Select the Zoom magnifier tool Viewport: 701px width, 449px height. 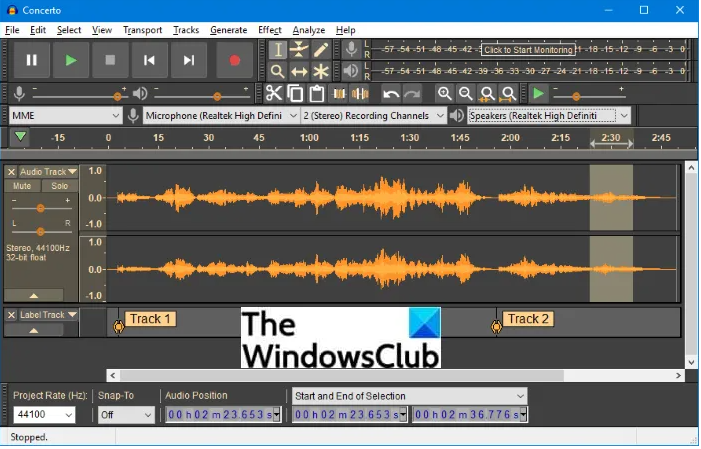(278, 71)
